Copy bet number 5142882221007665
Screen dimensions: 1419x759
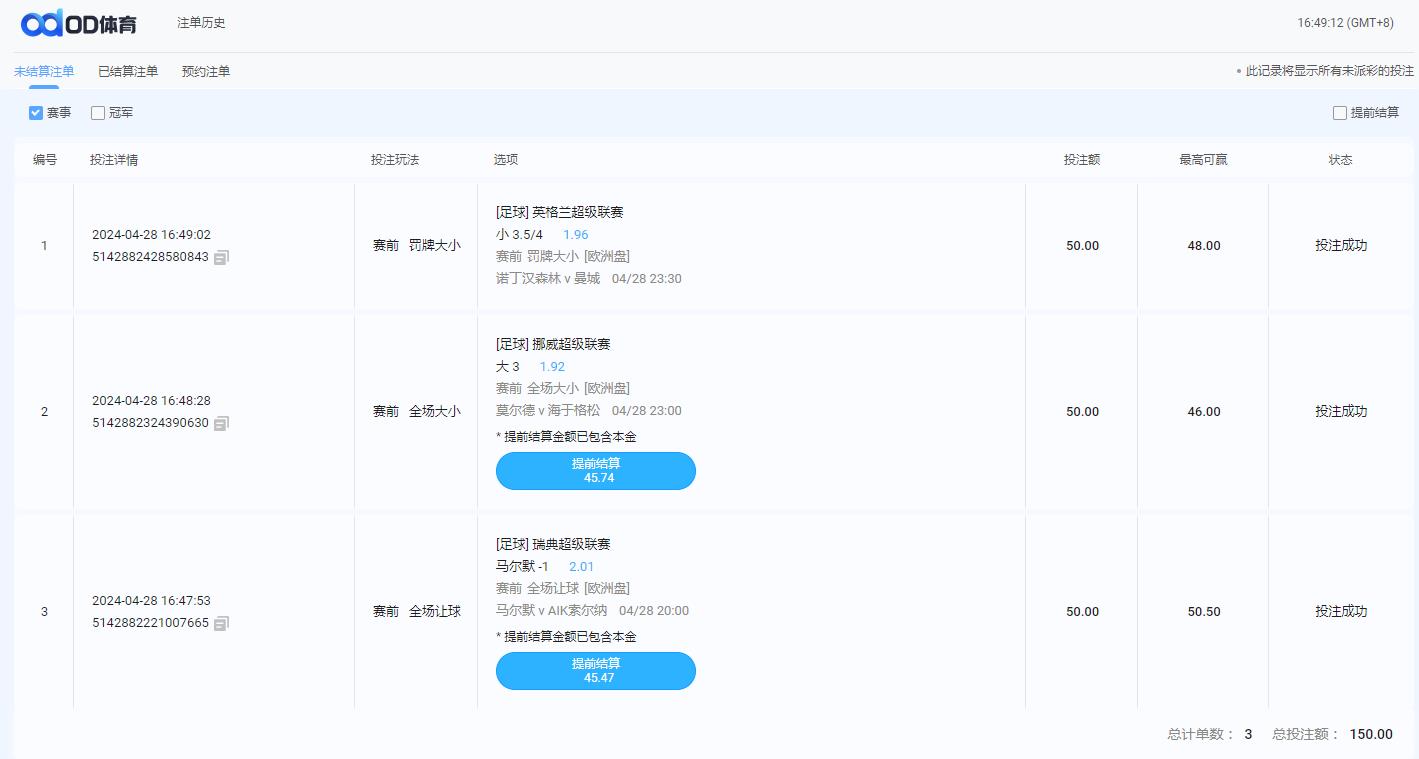[221, 623]
